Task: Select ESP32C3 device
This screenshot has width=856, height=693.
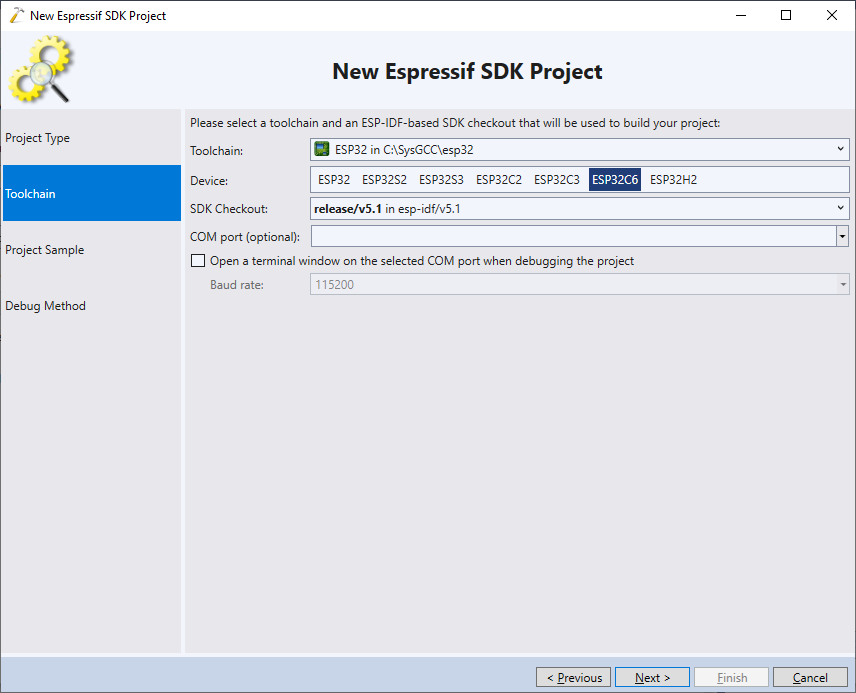Action: click(557, 180)
